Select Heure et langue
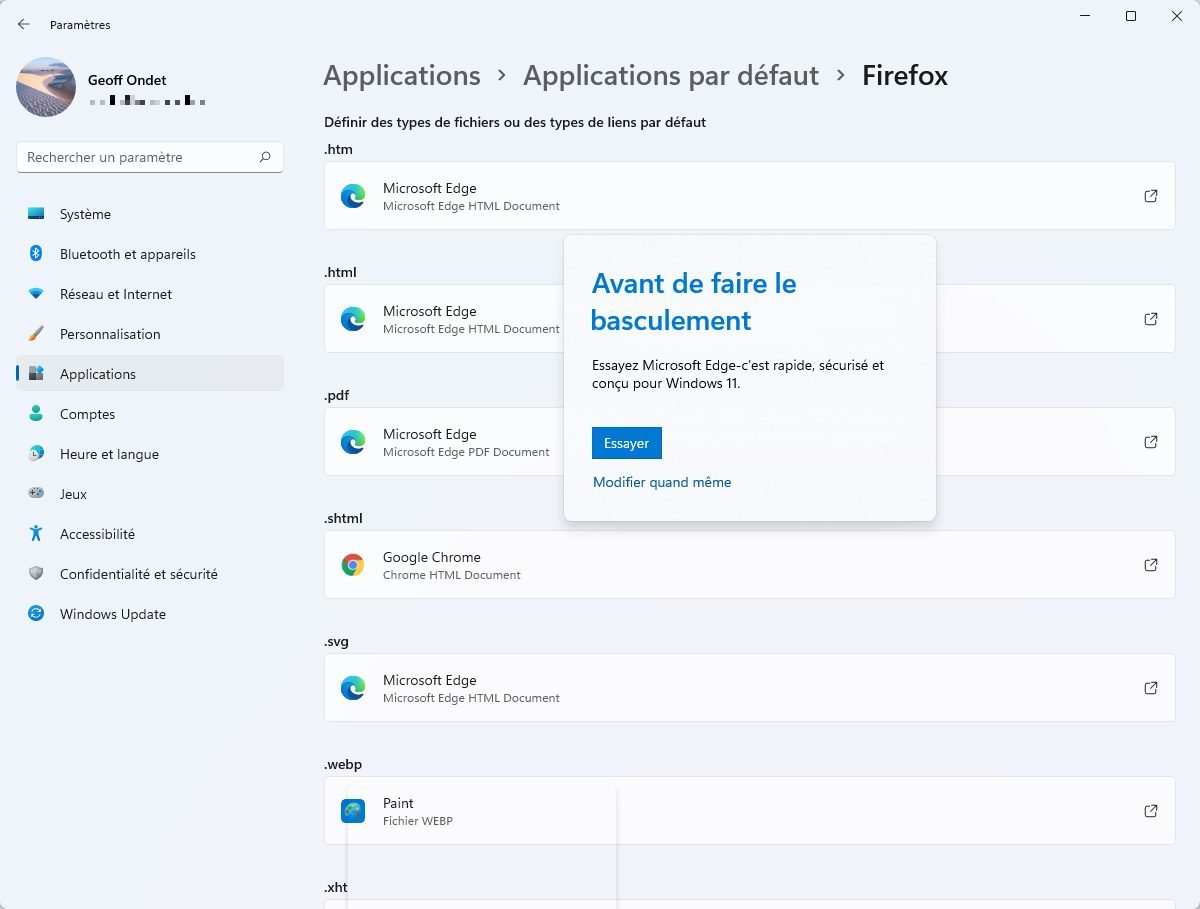This screenshot has width=1200, height=909. pyautogui.click(x=150, y=454)
